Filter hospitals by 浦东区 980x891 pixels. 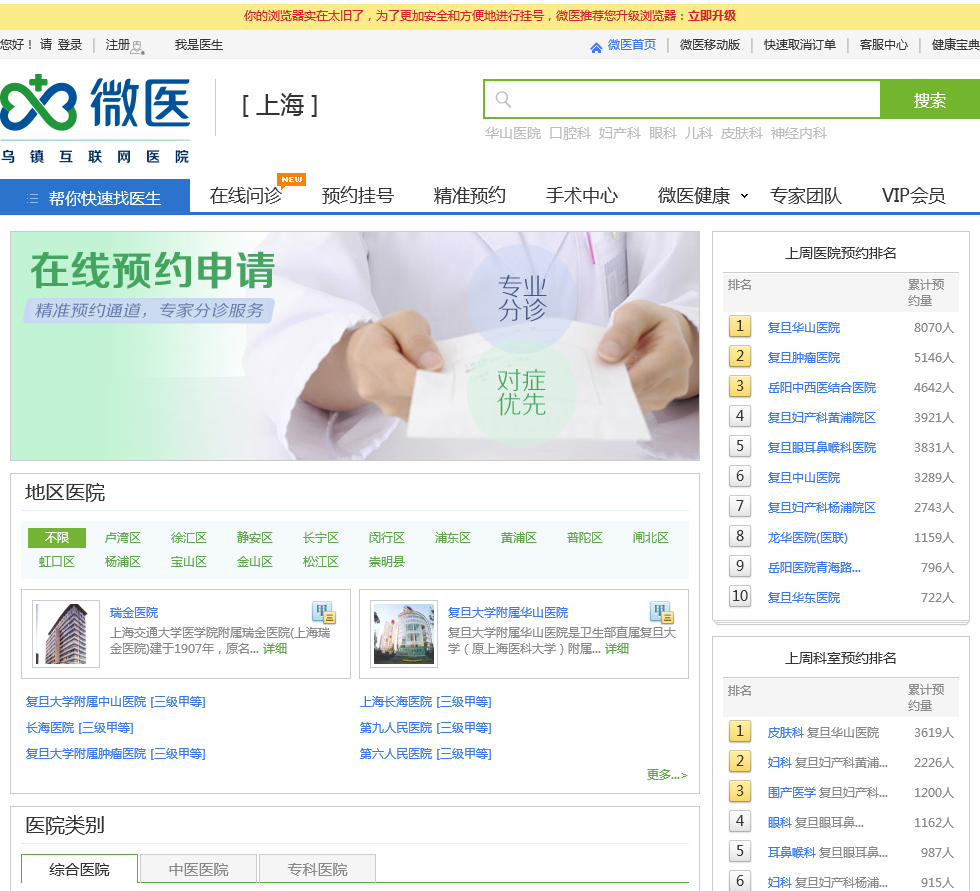point(452,537)
